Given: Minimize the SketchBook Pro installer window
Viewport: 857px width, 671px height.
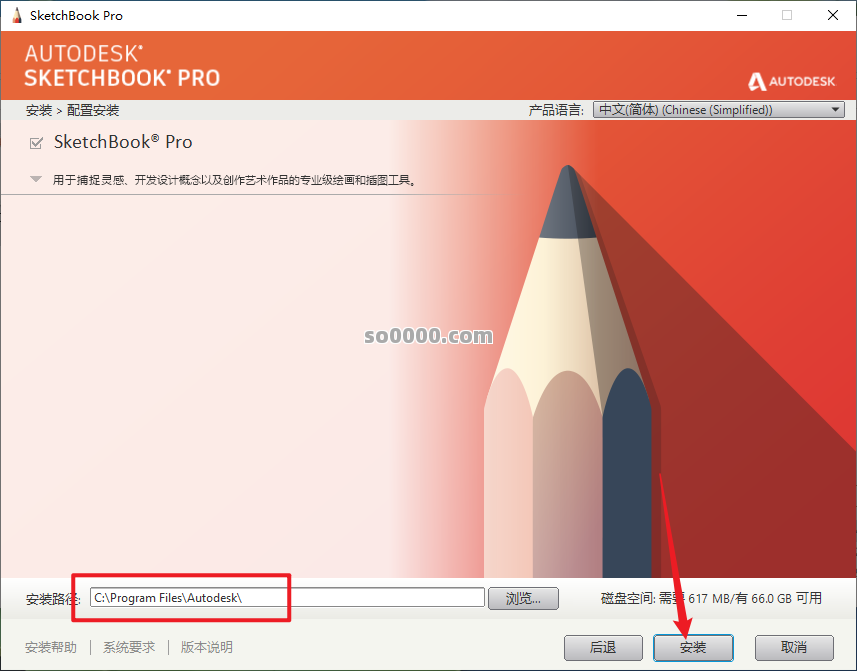Looking at the screenshot, I should (742, 15).
